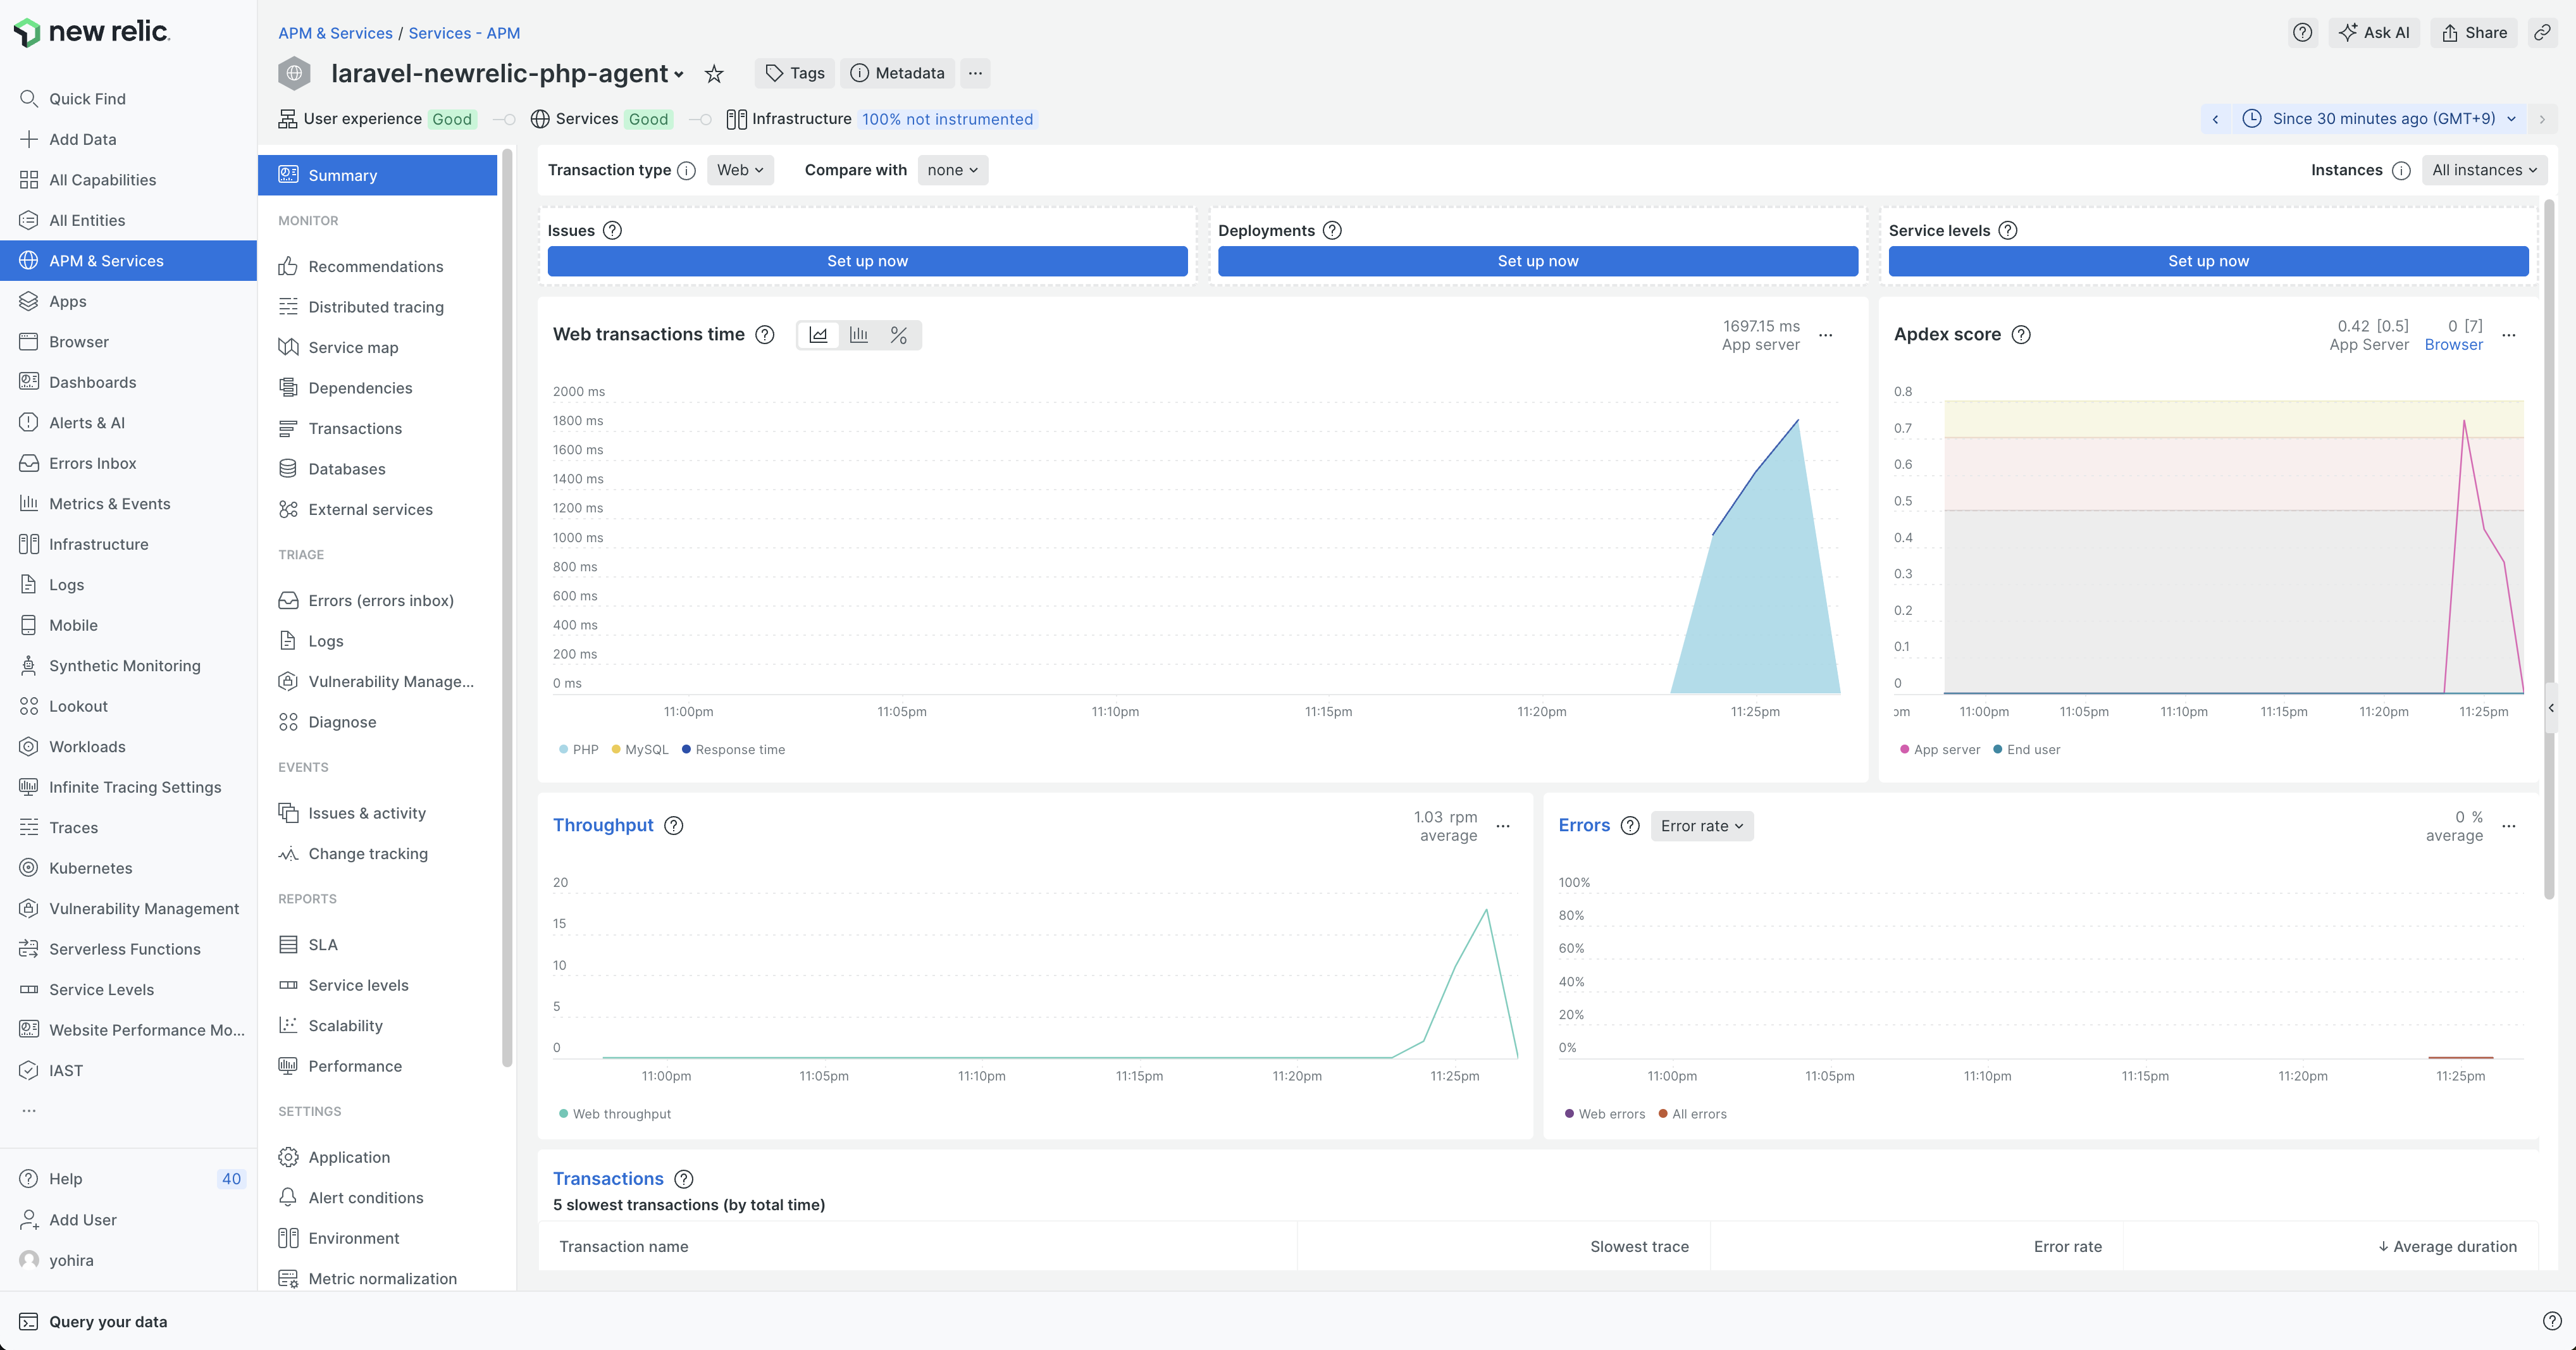2576x1350 pixels.
Task: Click the info icon next to Instances
Action: tap(2401, 170)
